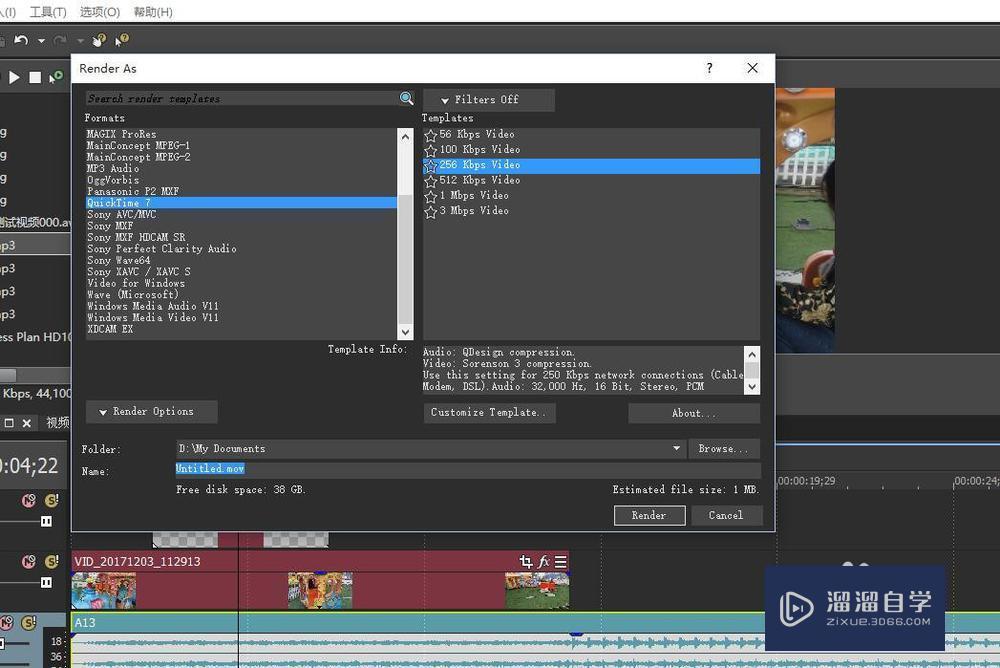Click Formats list scrollbar up arrow
Screen dimensions: 1000x668
[406, 136]
